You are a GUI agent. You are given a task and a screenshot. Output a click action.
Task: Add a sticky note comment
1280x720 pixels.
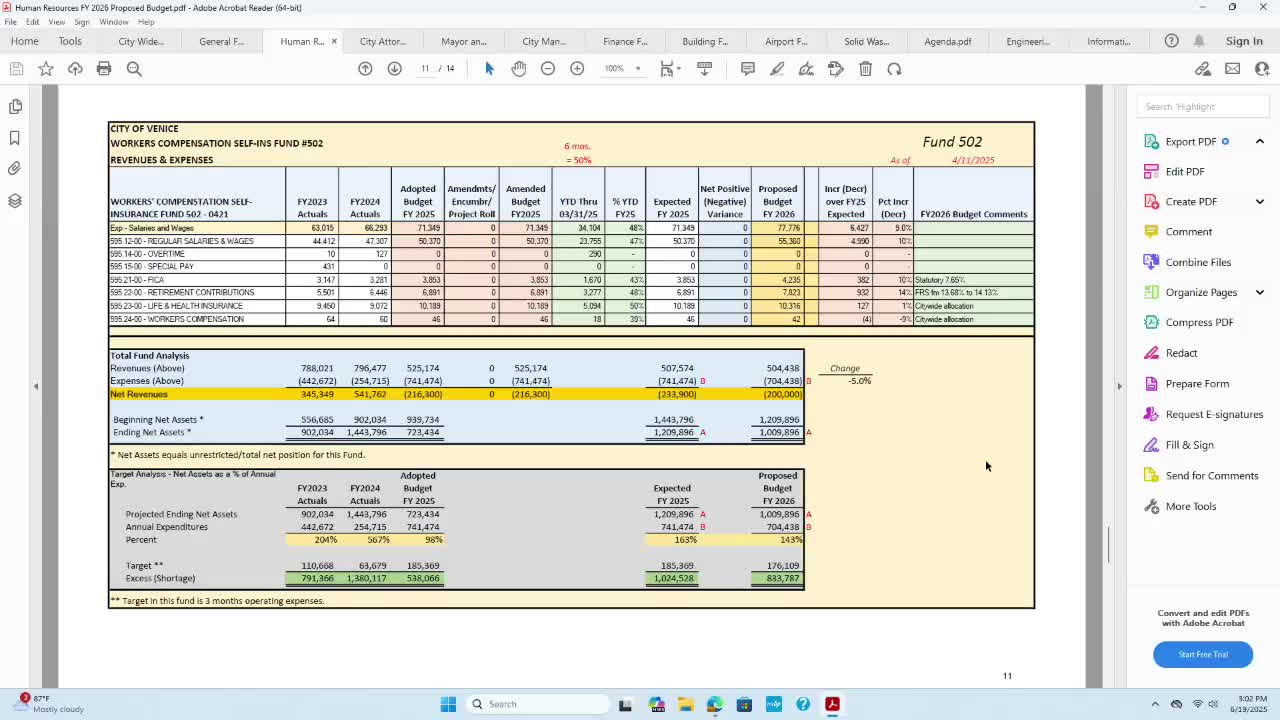coord(747,68)
